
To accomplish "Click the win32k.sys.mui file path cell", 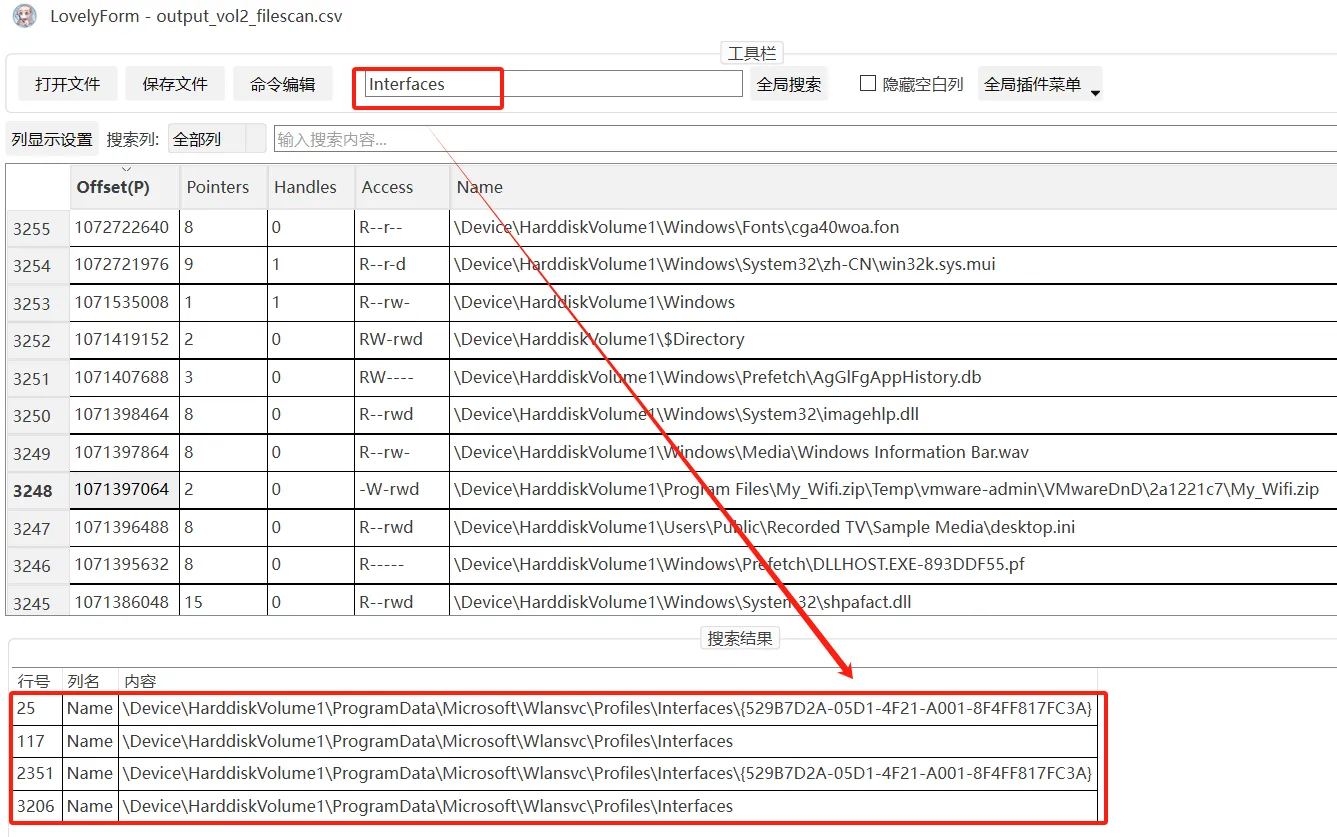I will 893,265.
